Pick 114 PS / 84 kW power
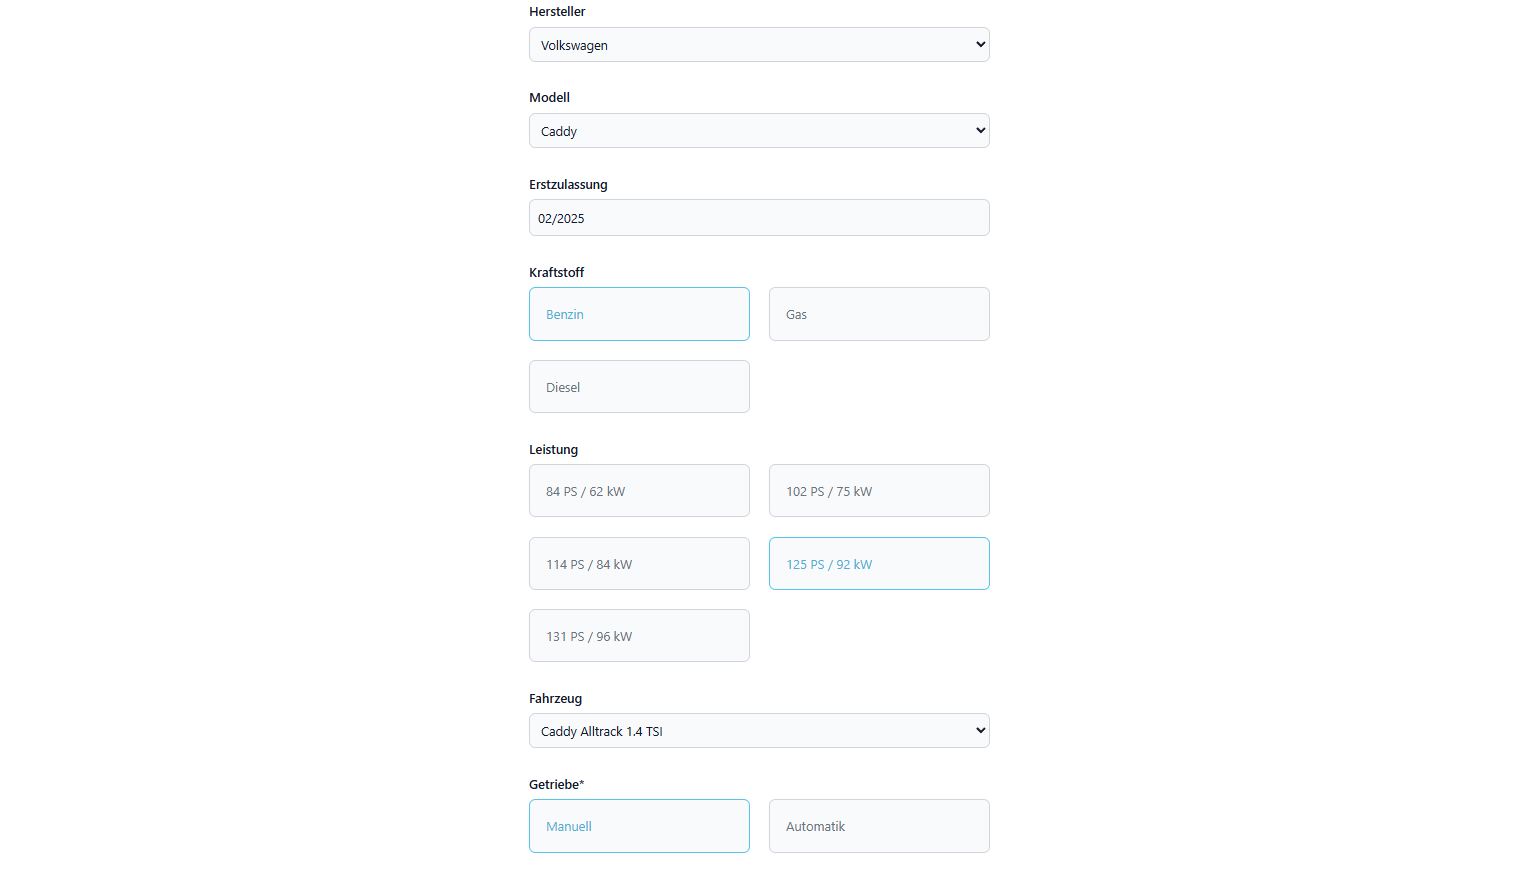The height and width of the screenshot is (873, 1539). click(x=639, y=564)
